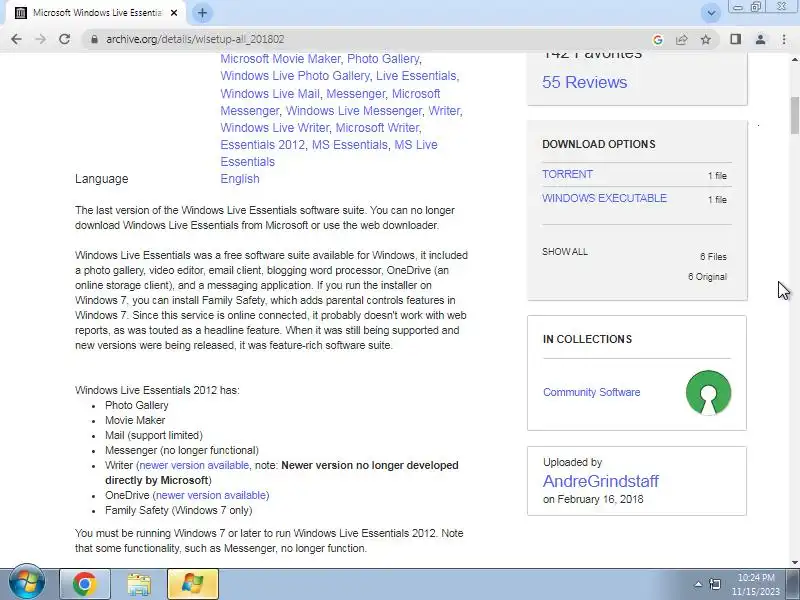Open the Chrome three-dot menu
This screenshot has width=800, height=600.
tap(784, 39)
